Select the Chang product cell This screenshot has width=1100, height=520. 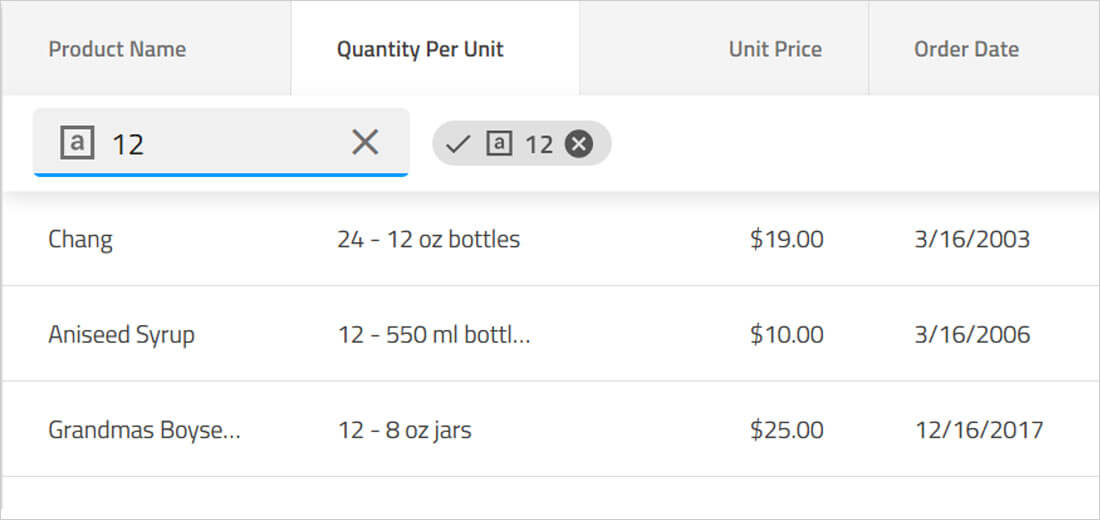pyautogui.click(x=80, y=240)
